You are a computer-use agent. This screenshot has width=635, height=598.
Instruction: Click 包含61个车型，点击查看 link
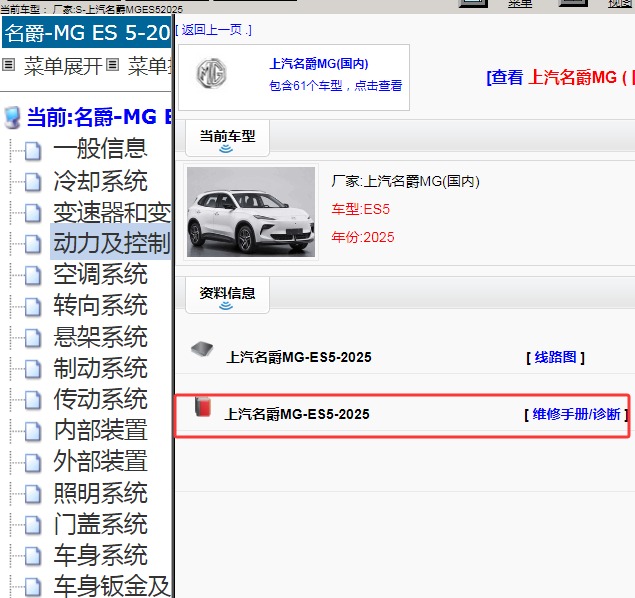(335, 85)
